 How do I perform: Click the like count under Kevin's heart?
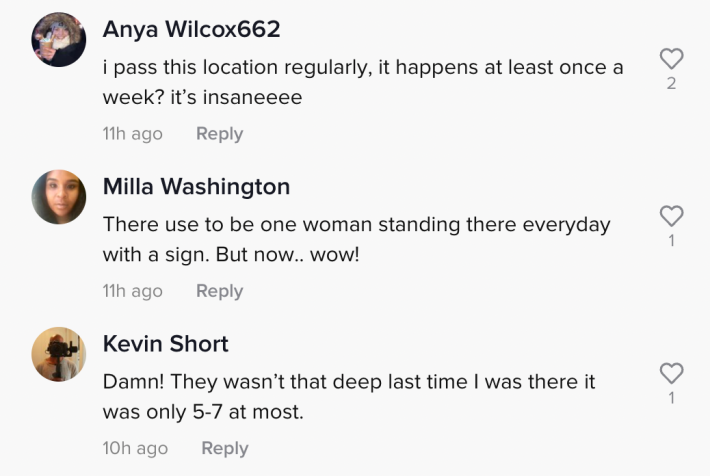[x=672, y=398]
